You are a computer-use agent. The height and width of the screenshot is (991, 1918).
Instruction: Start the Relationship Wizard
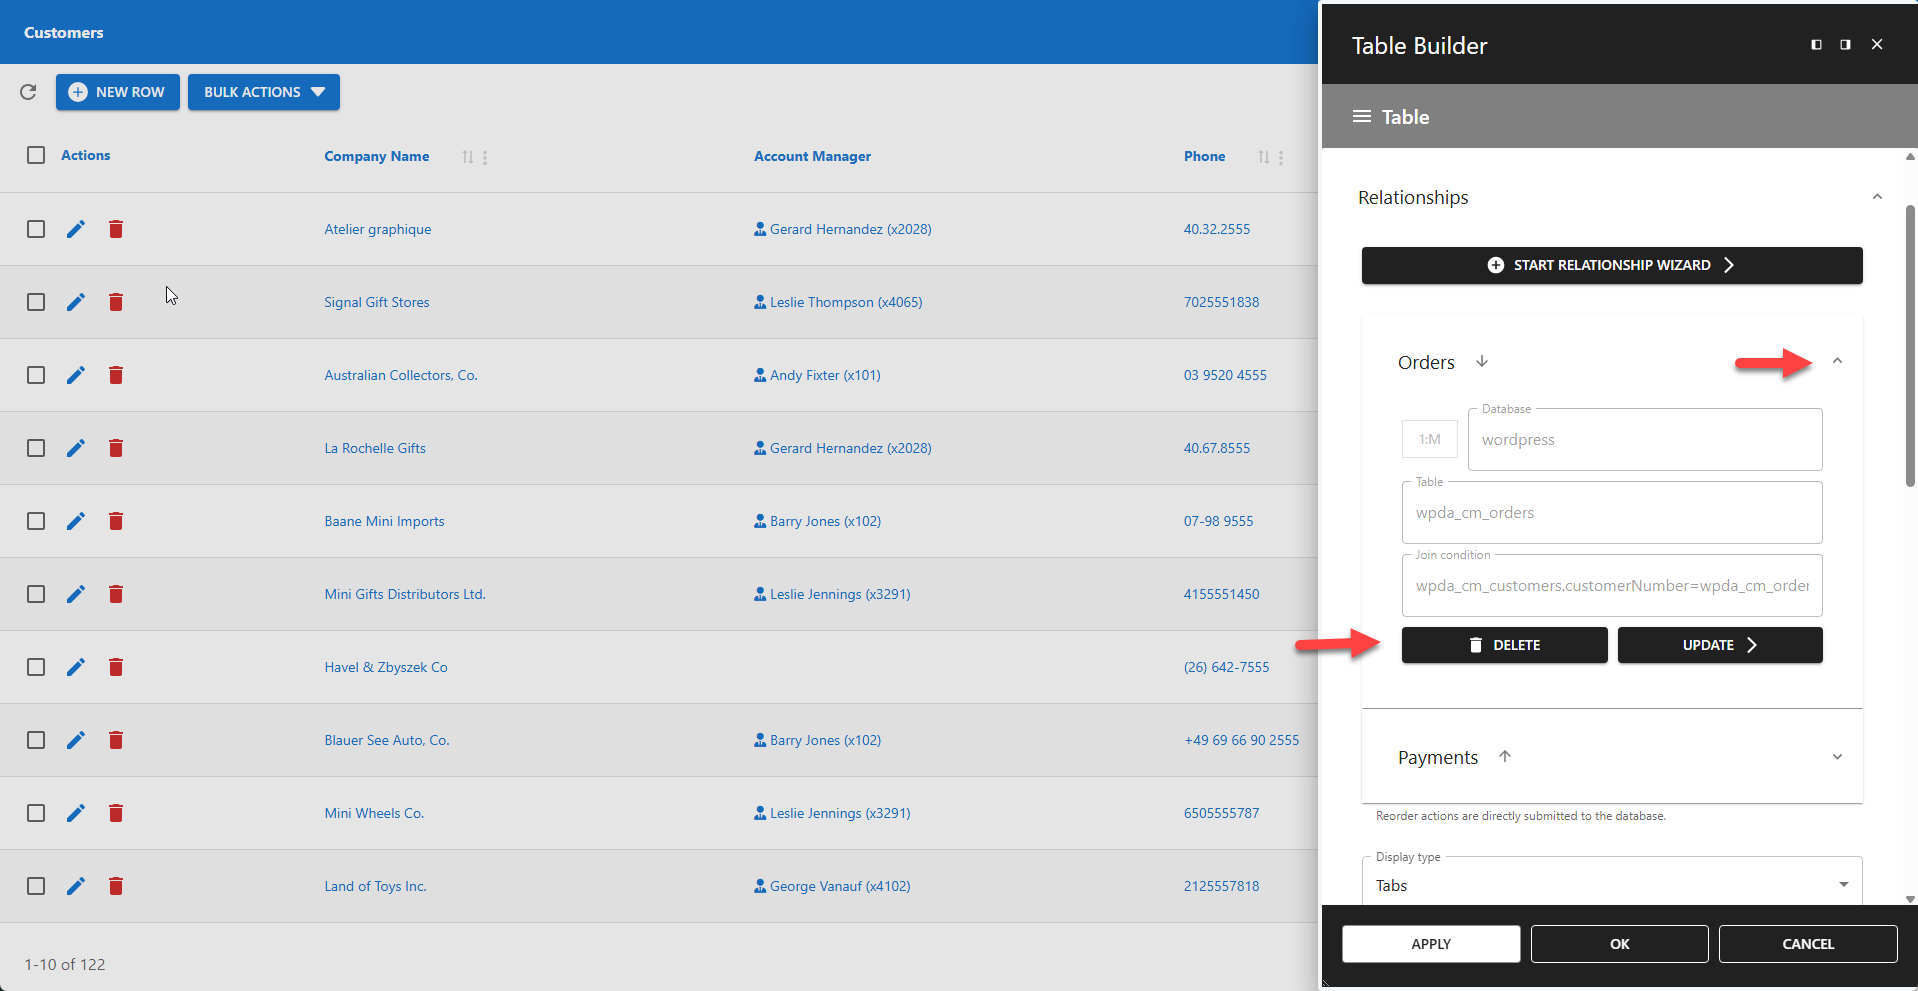(1611, 265)
